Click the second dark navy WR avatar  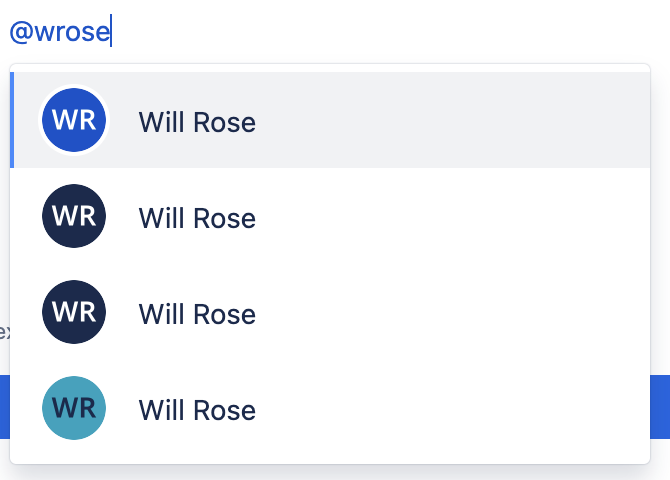click(74, 312)
